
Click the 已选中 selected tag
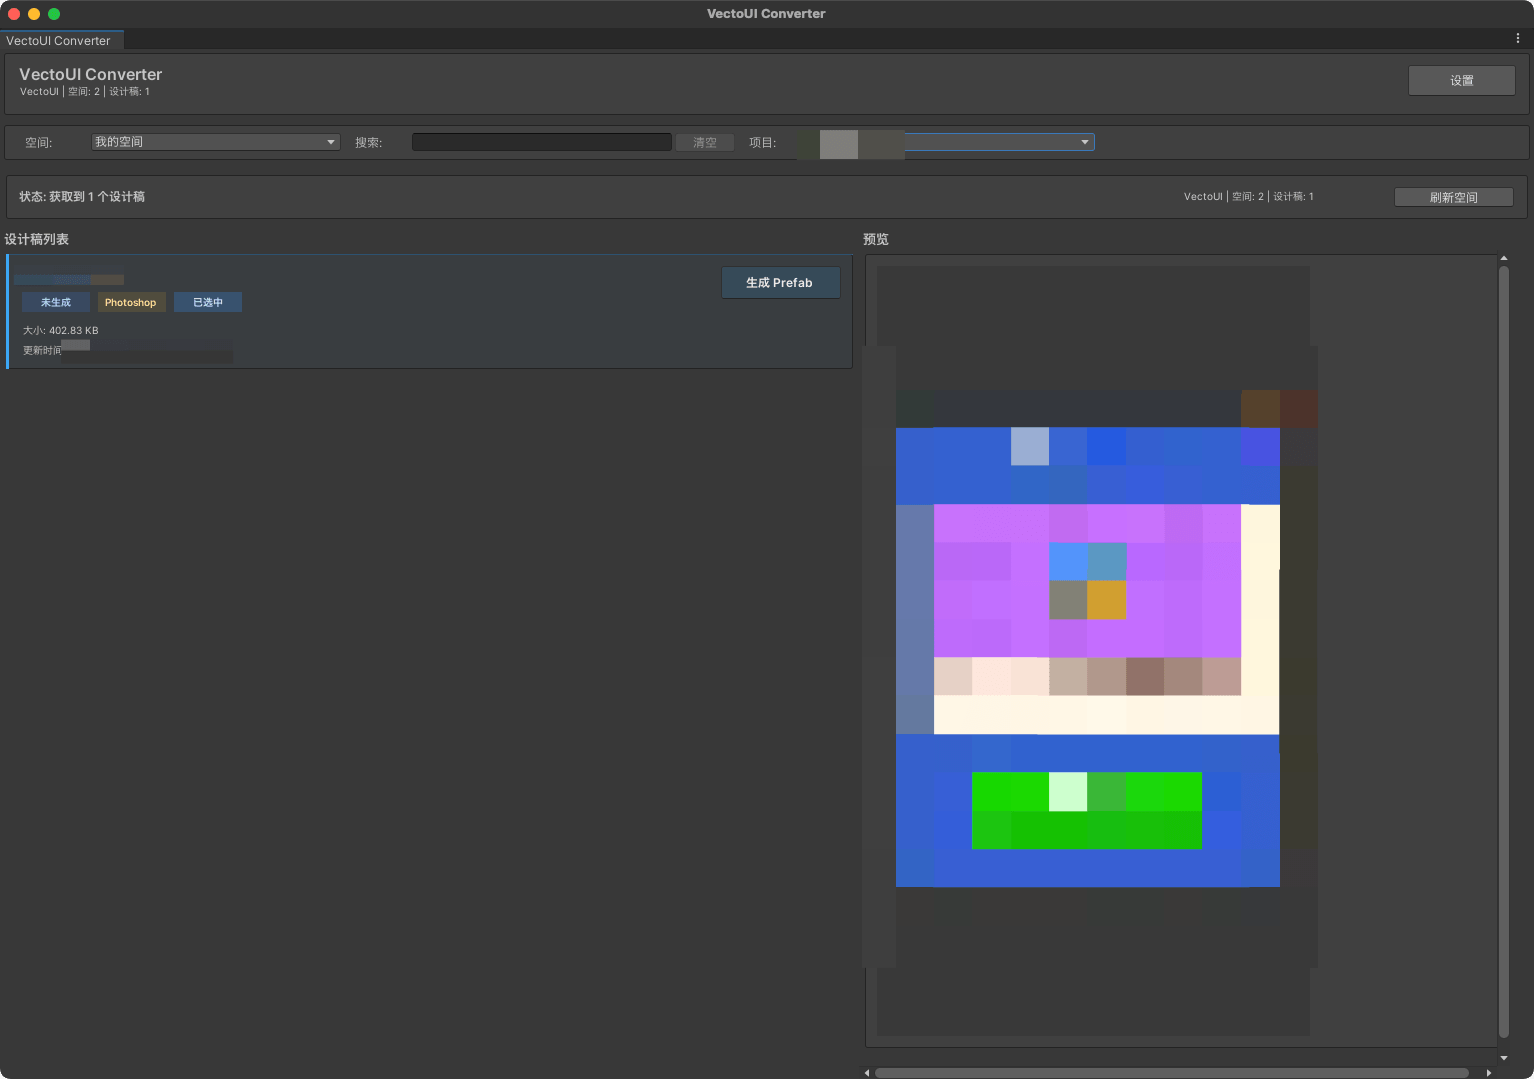208,302
